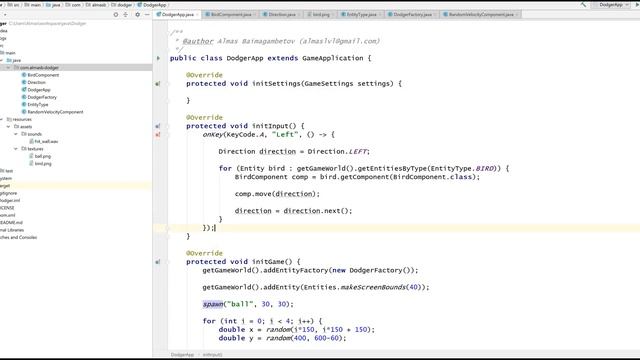Click the 'dodger' breadcrumb in navigation bar
Image resolution: width=640 pixels, height=360 pixels.
click(122, 5)
